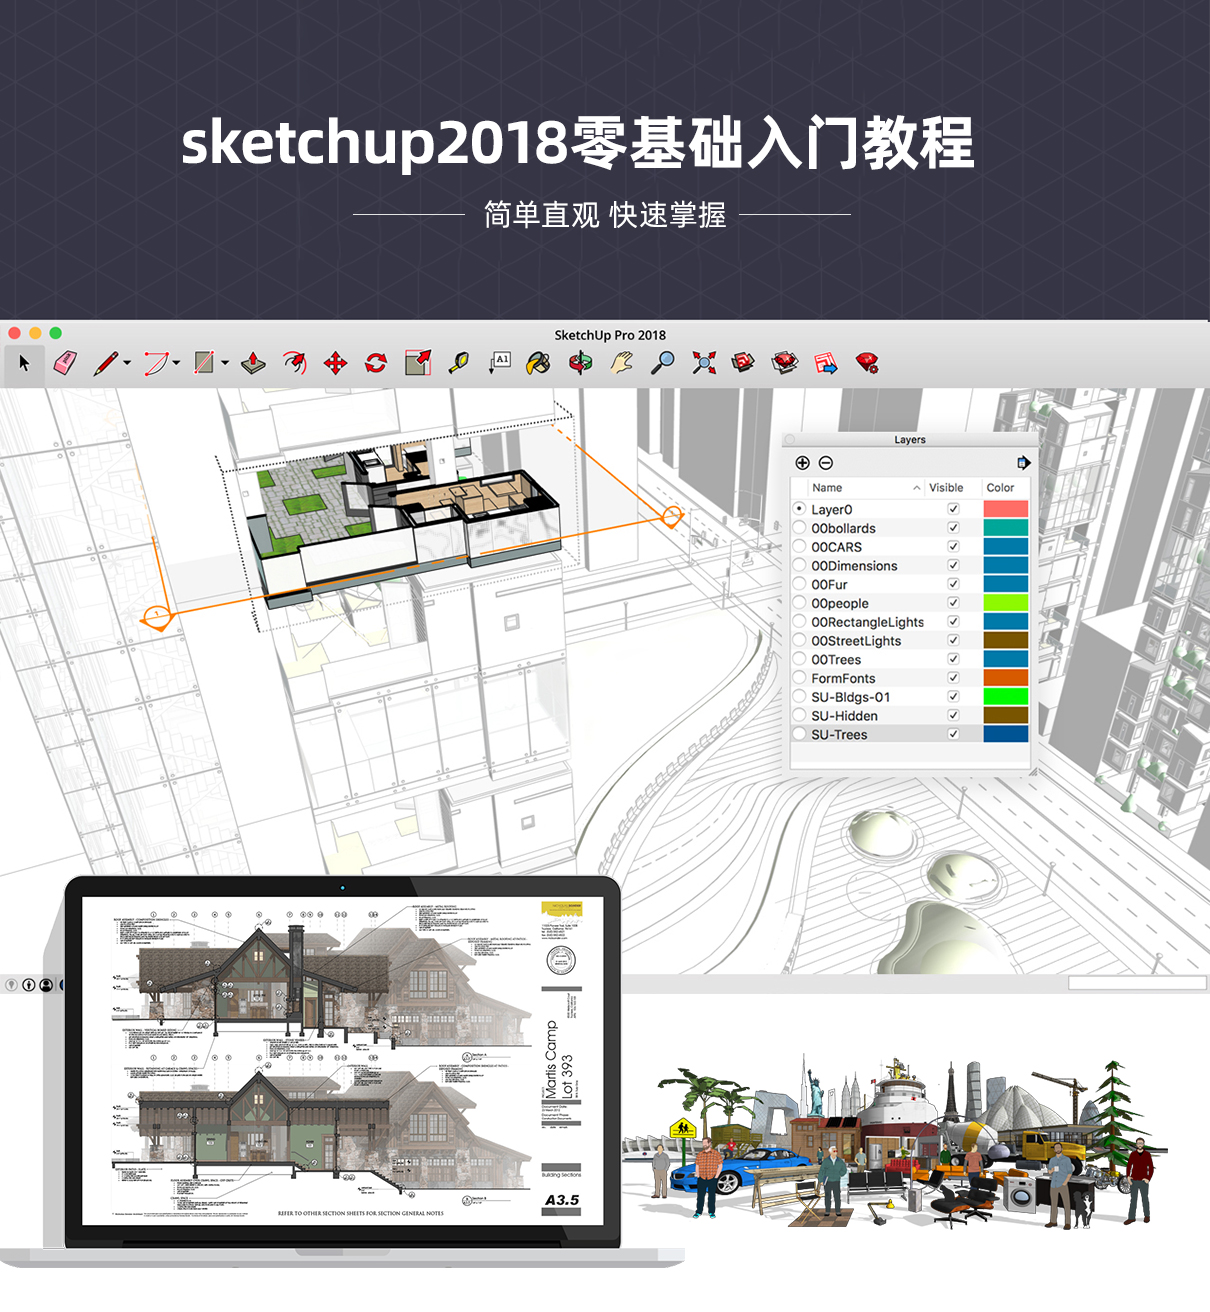The image size is (1210, 1312).
Task: Select the 00StreetLights layer name
Action: tap(856, 641)
